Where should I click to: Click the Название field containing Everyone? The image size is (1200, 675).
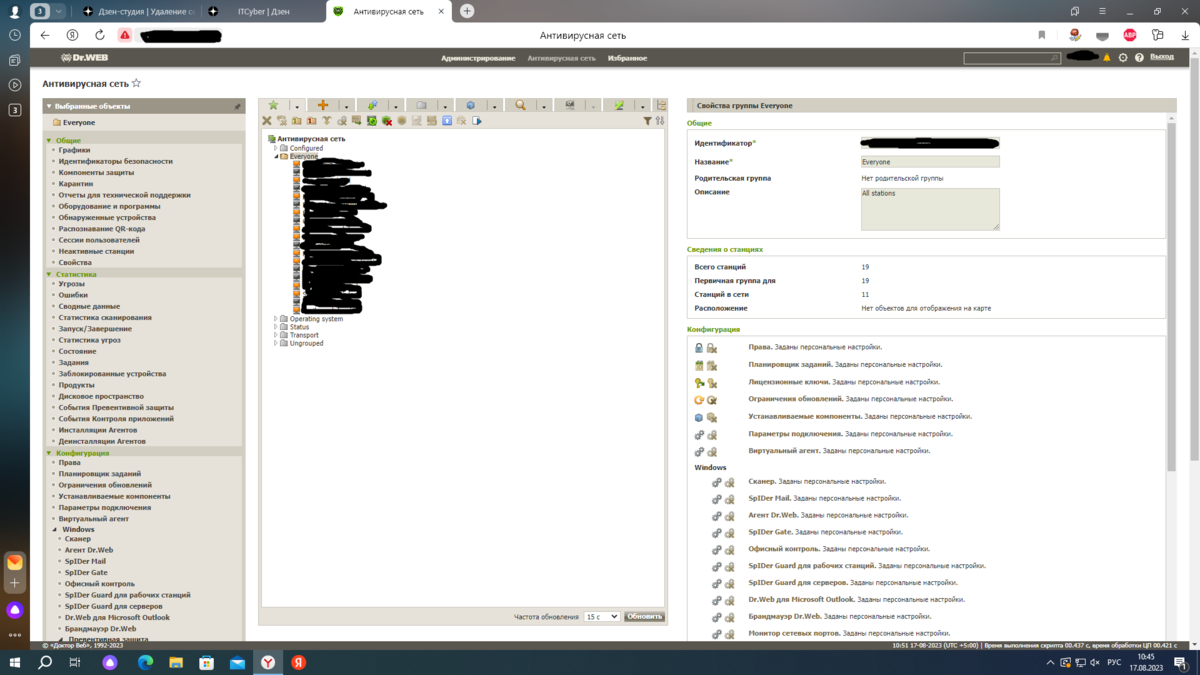tap(930, 161)
